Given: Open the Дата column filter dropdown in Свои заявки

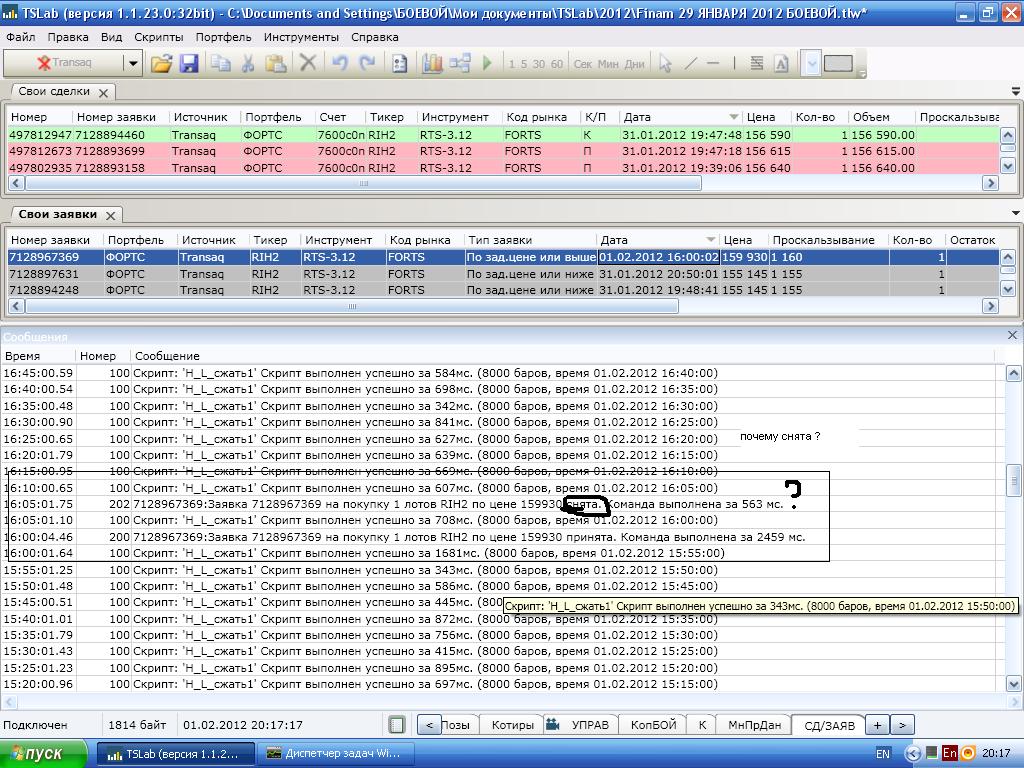Looking at the screenshot, I should pyautogui.click(x=711, y=240).
